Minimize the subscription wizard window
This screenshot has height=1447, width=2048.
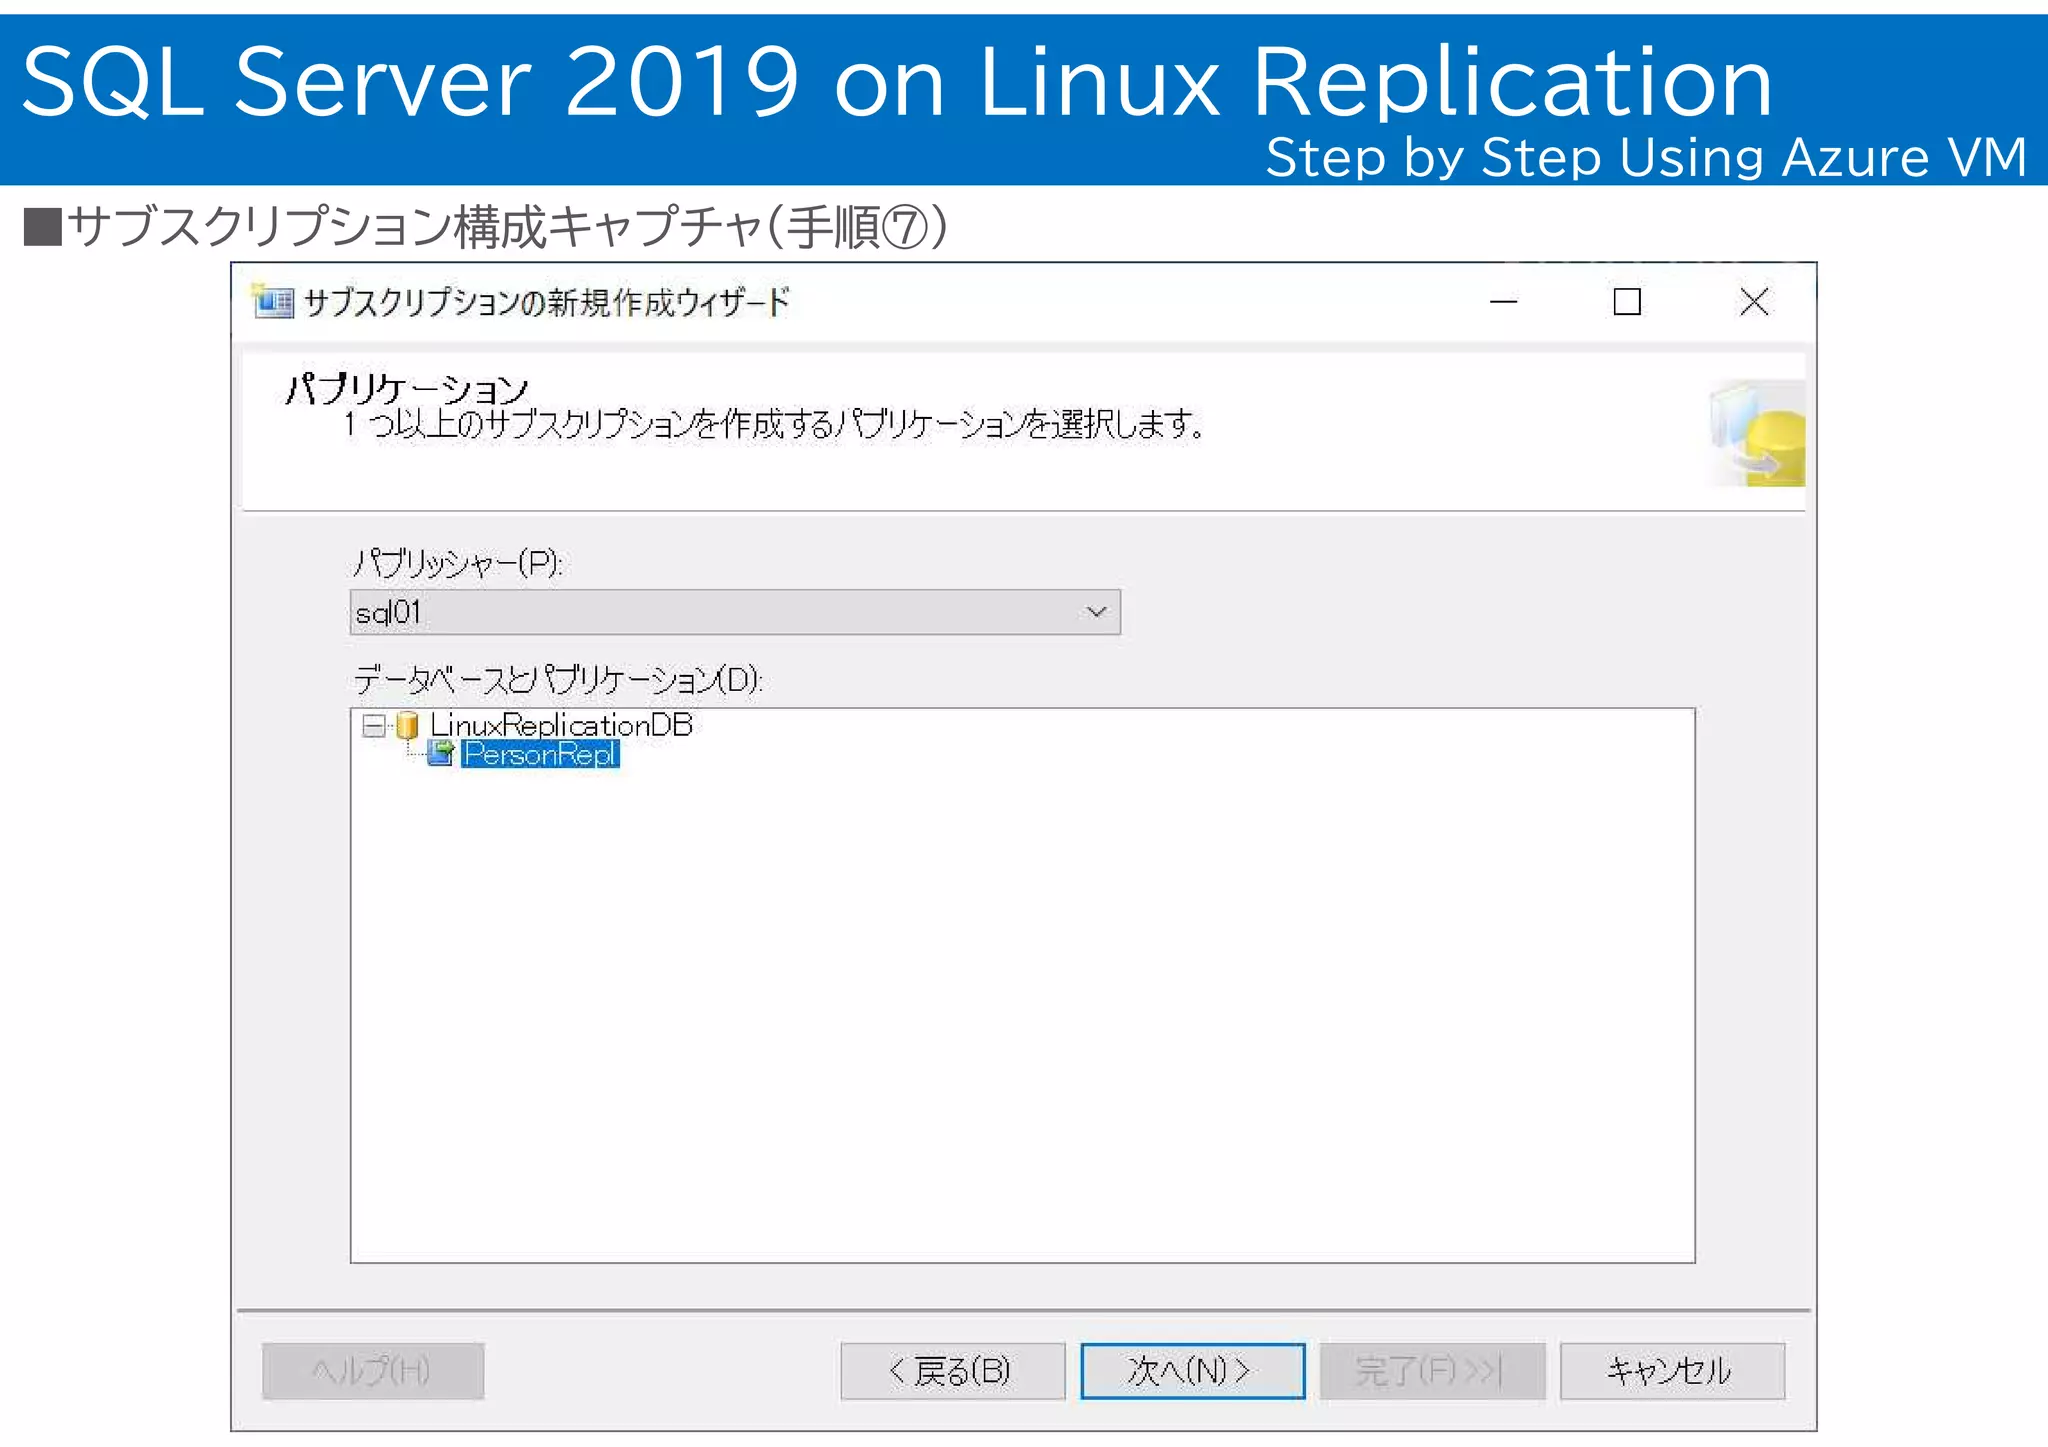point(1504,301)
